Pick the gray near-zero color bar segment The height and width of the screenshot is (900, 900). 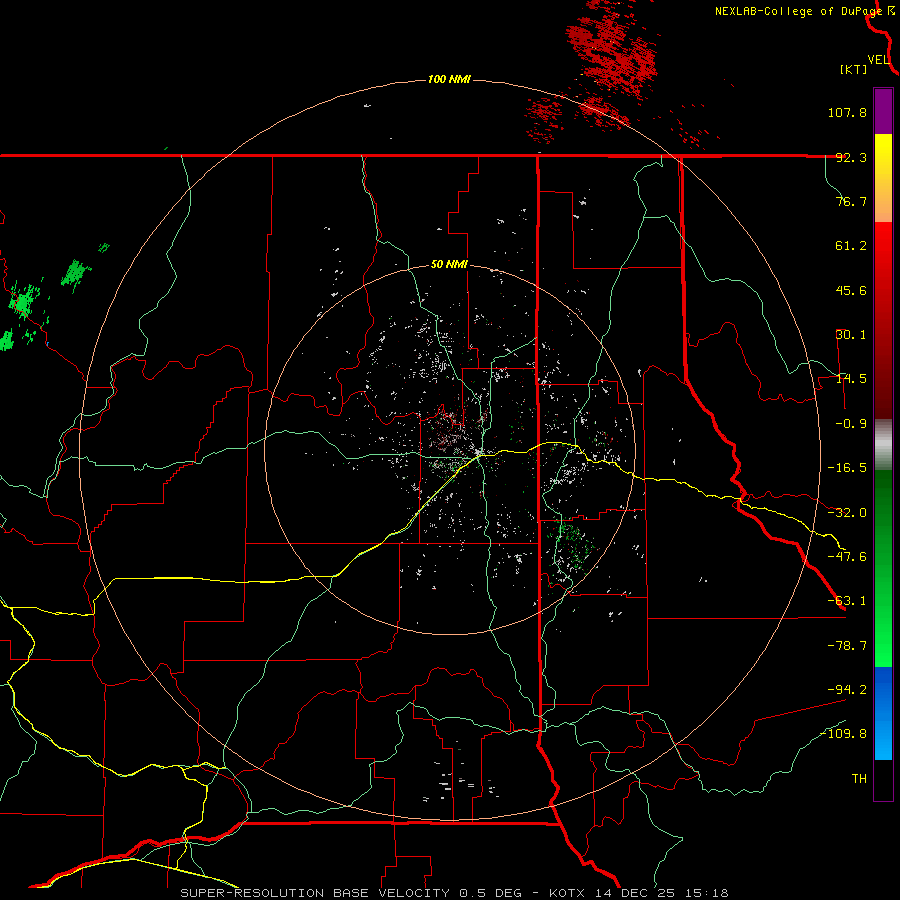(883, 444)
